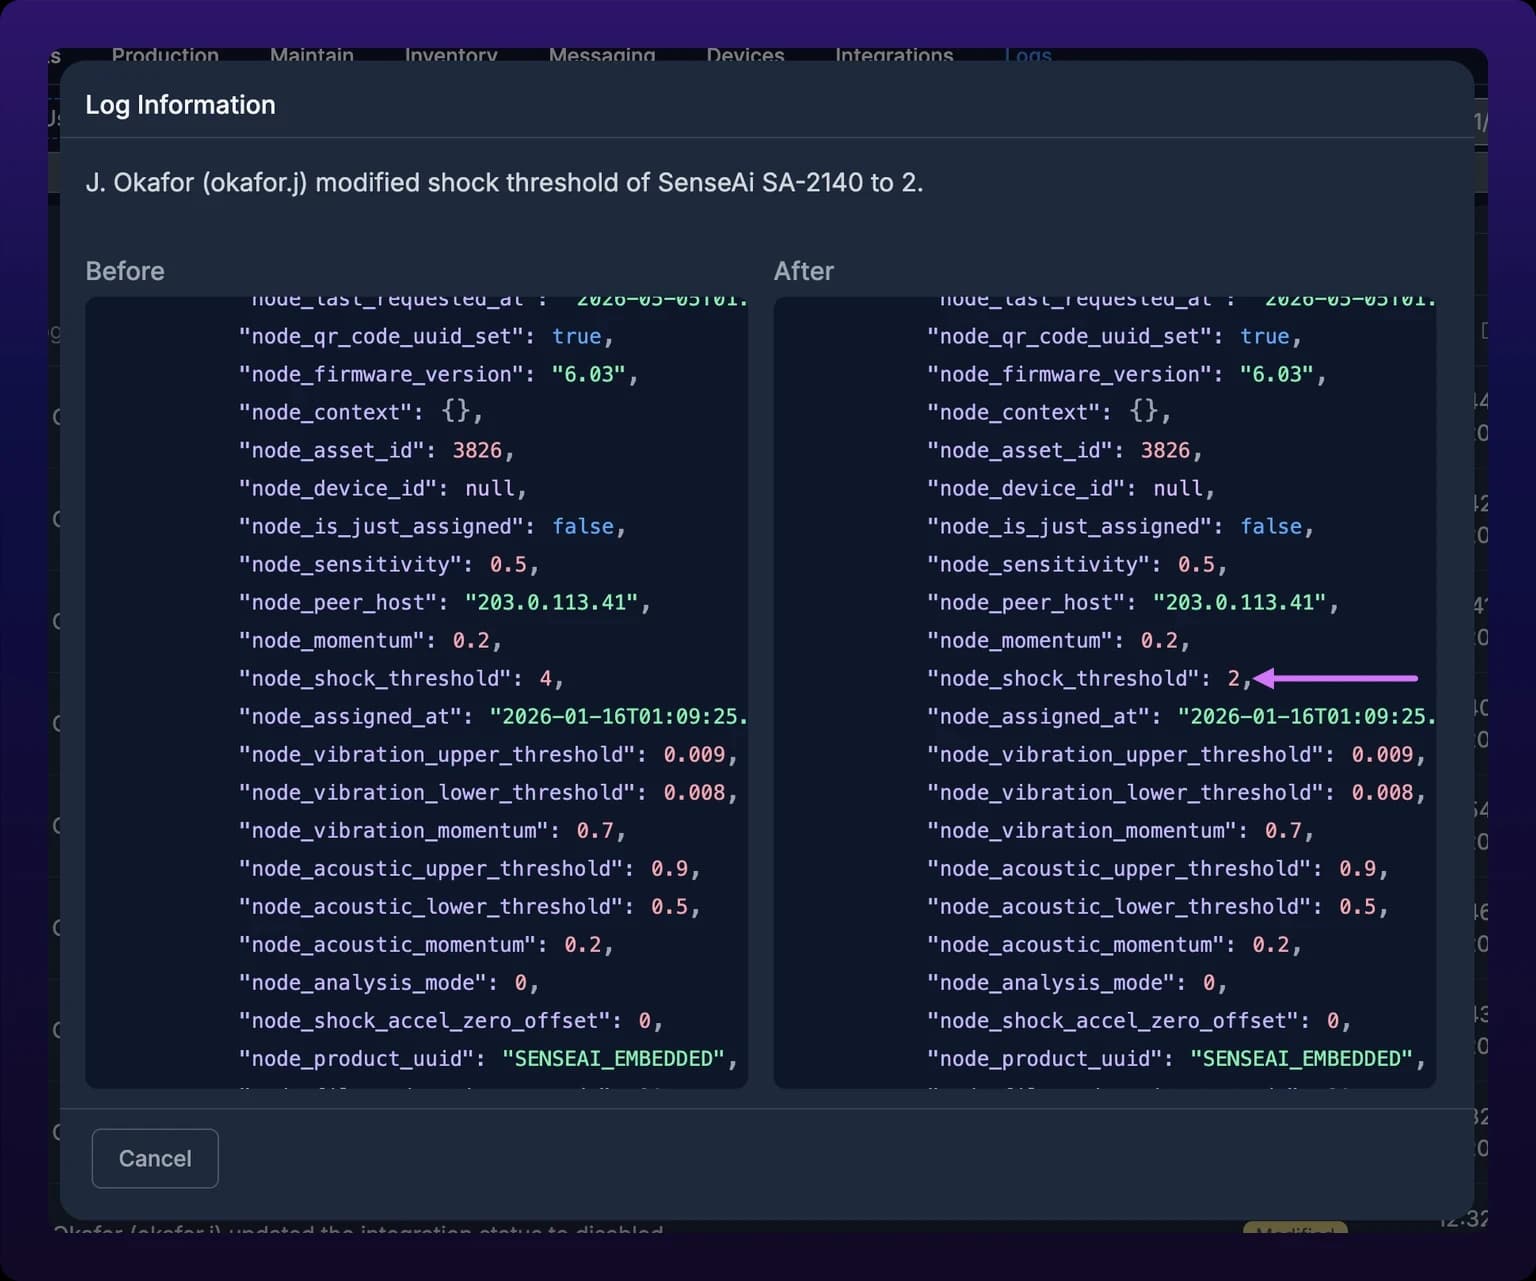Image resolution: width=1536 pixels, height=1281 pixels.
Task: Click the Cancel button in the dialog
Action: click(155, 1158)
